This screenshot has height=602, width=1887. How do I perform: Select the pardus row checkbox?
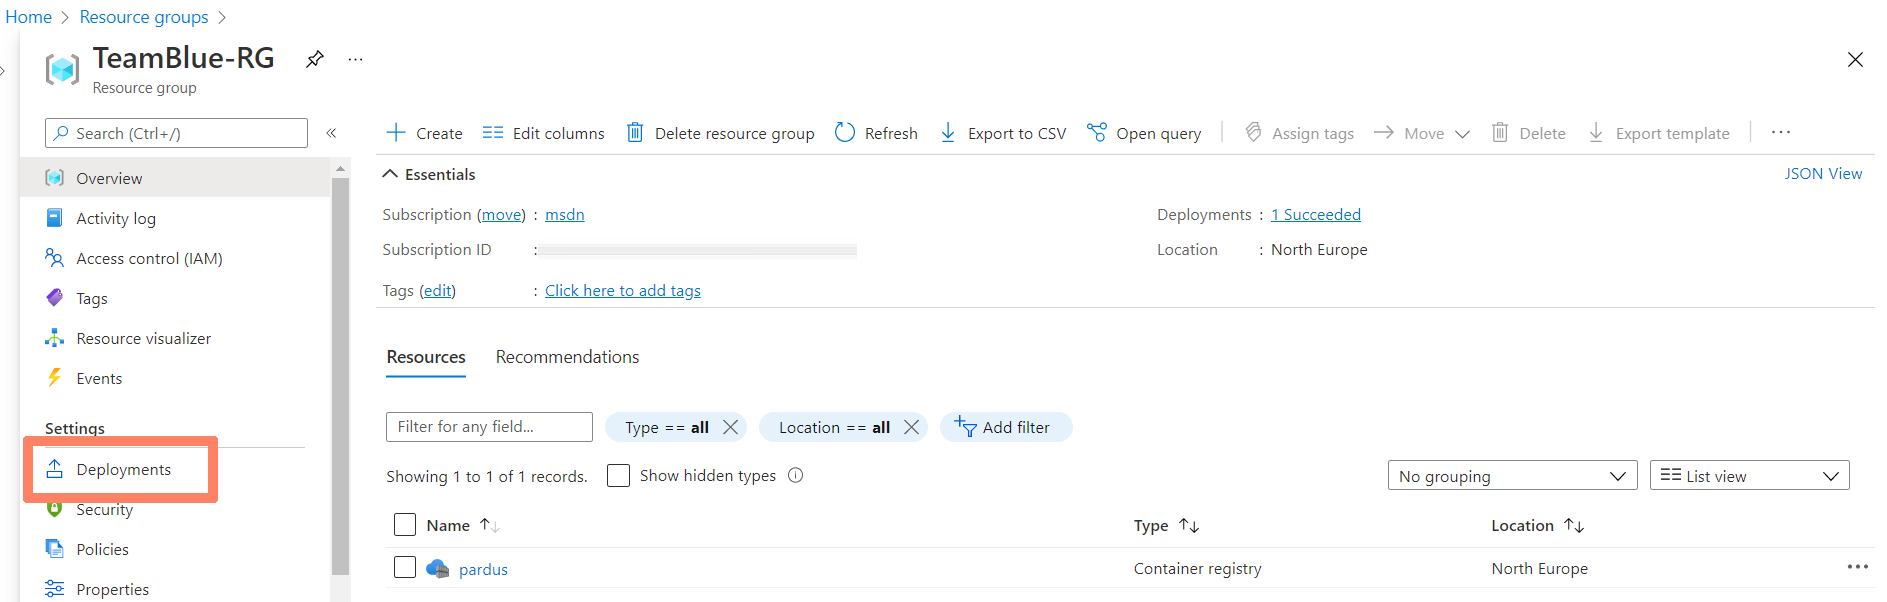coord(405,568)
